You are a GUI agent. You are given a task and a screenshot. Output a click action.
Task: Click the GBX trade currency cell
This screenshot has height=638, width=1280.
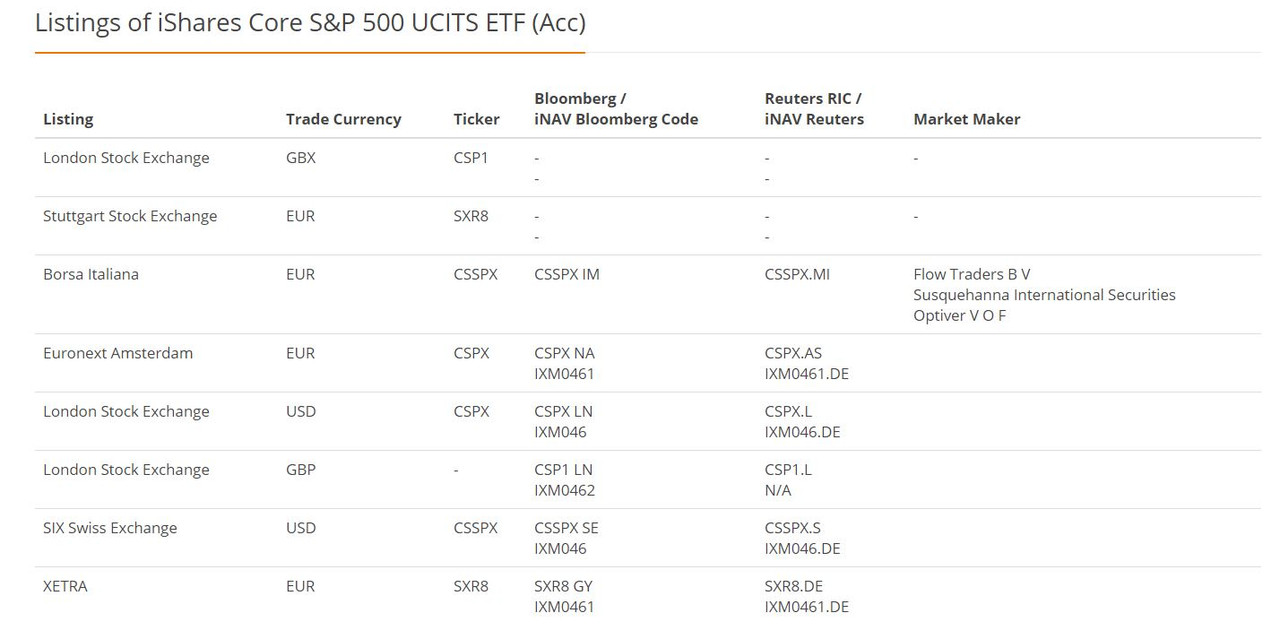[300, 158]
